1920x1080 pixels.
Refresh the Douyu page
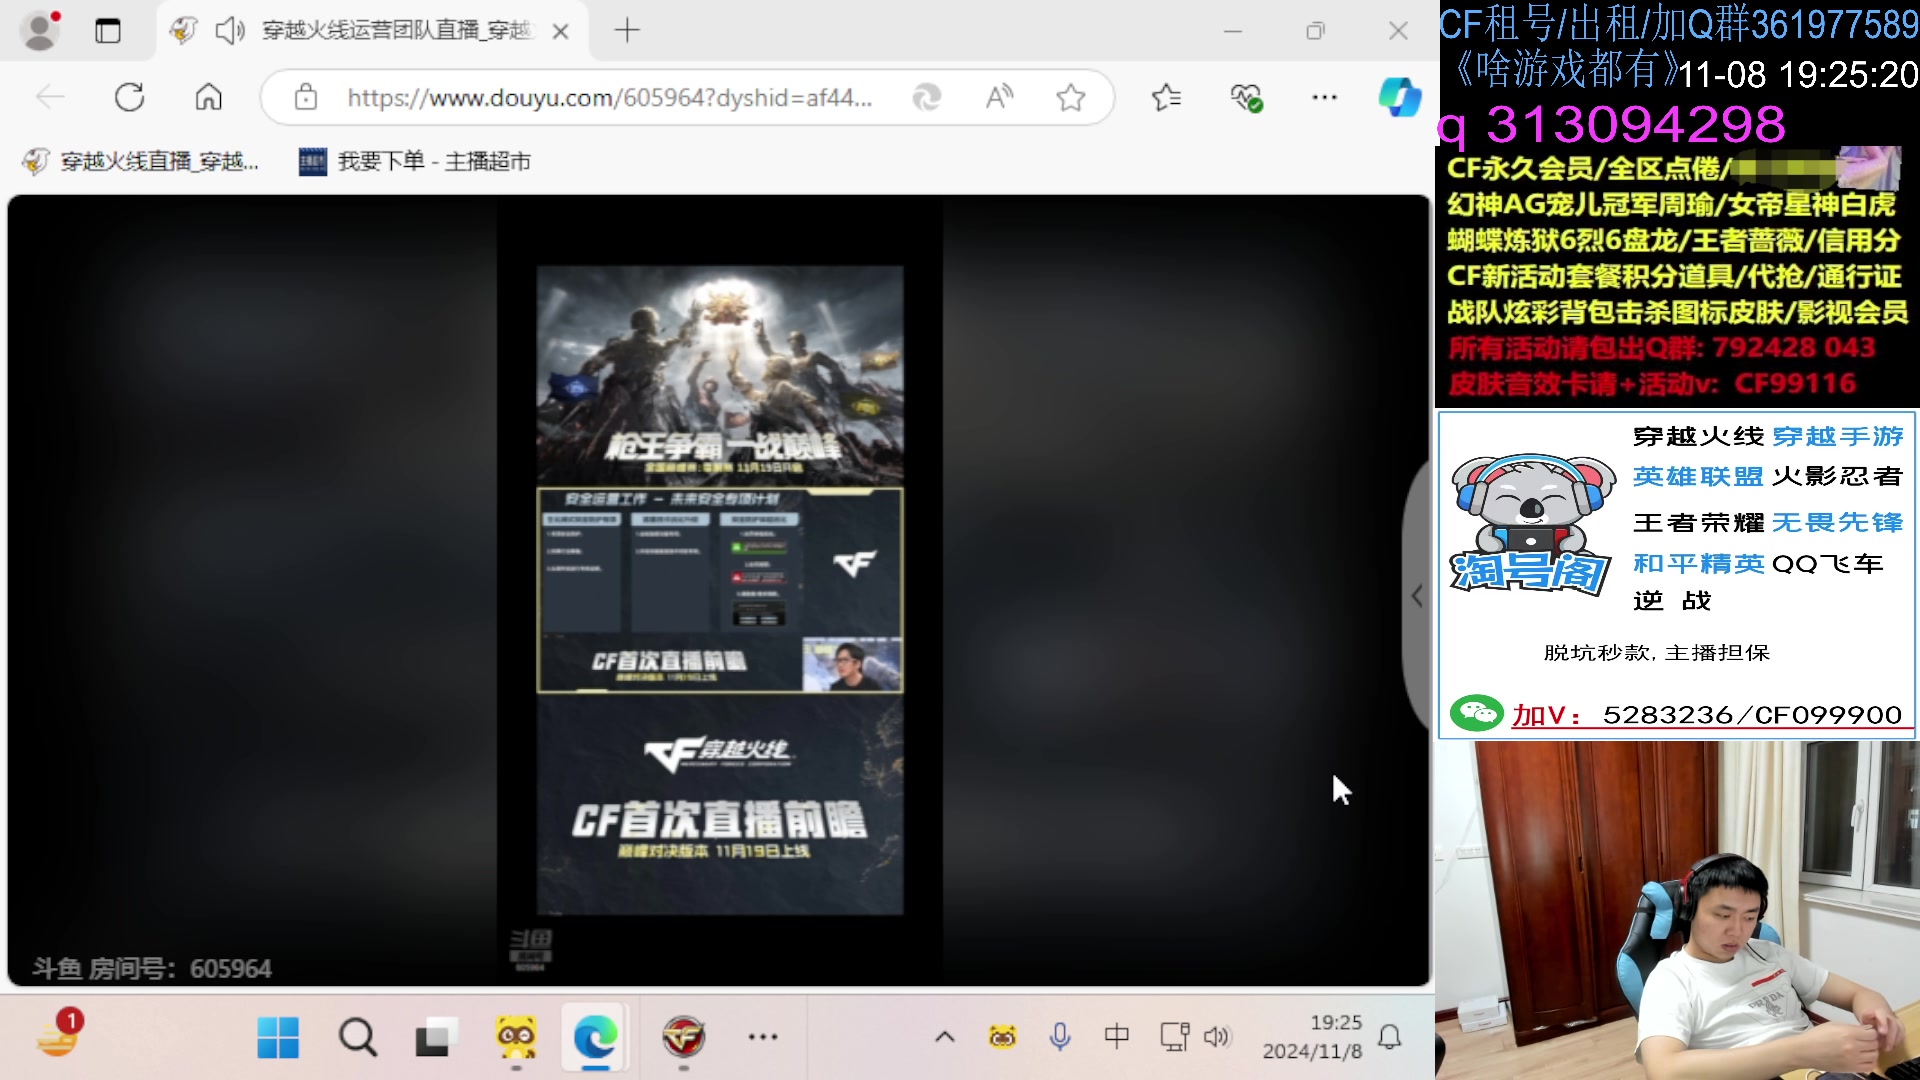click(x=130, y=97)
